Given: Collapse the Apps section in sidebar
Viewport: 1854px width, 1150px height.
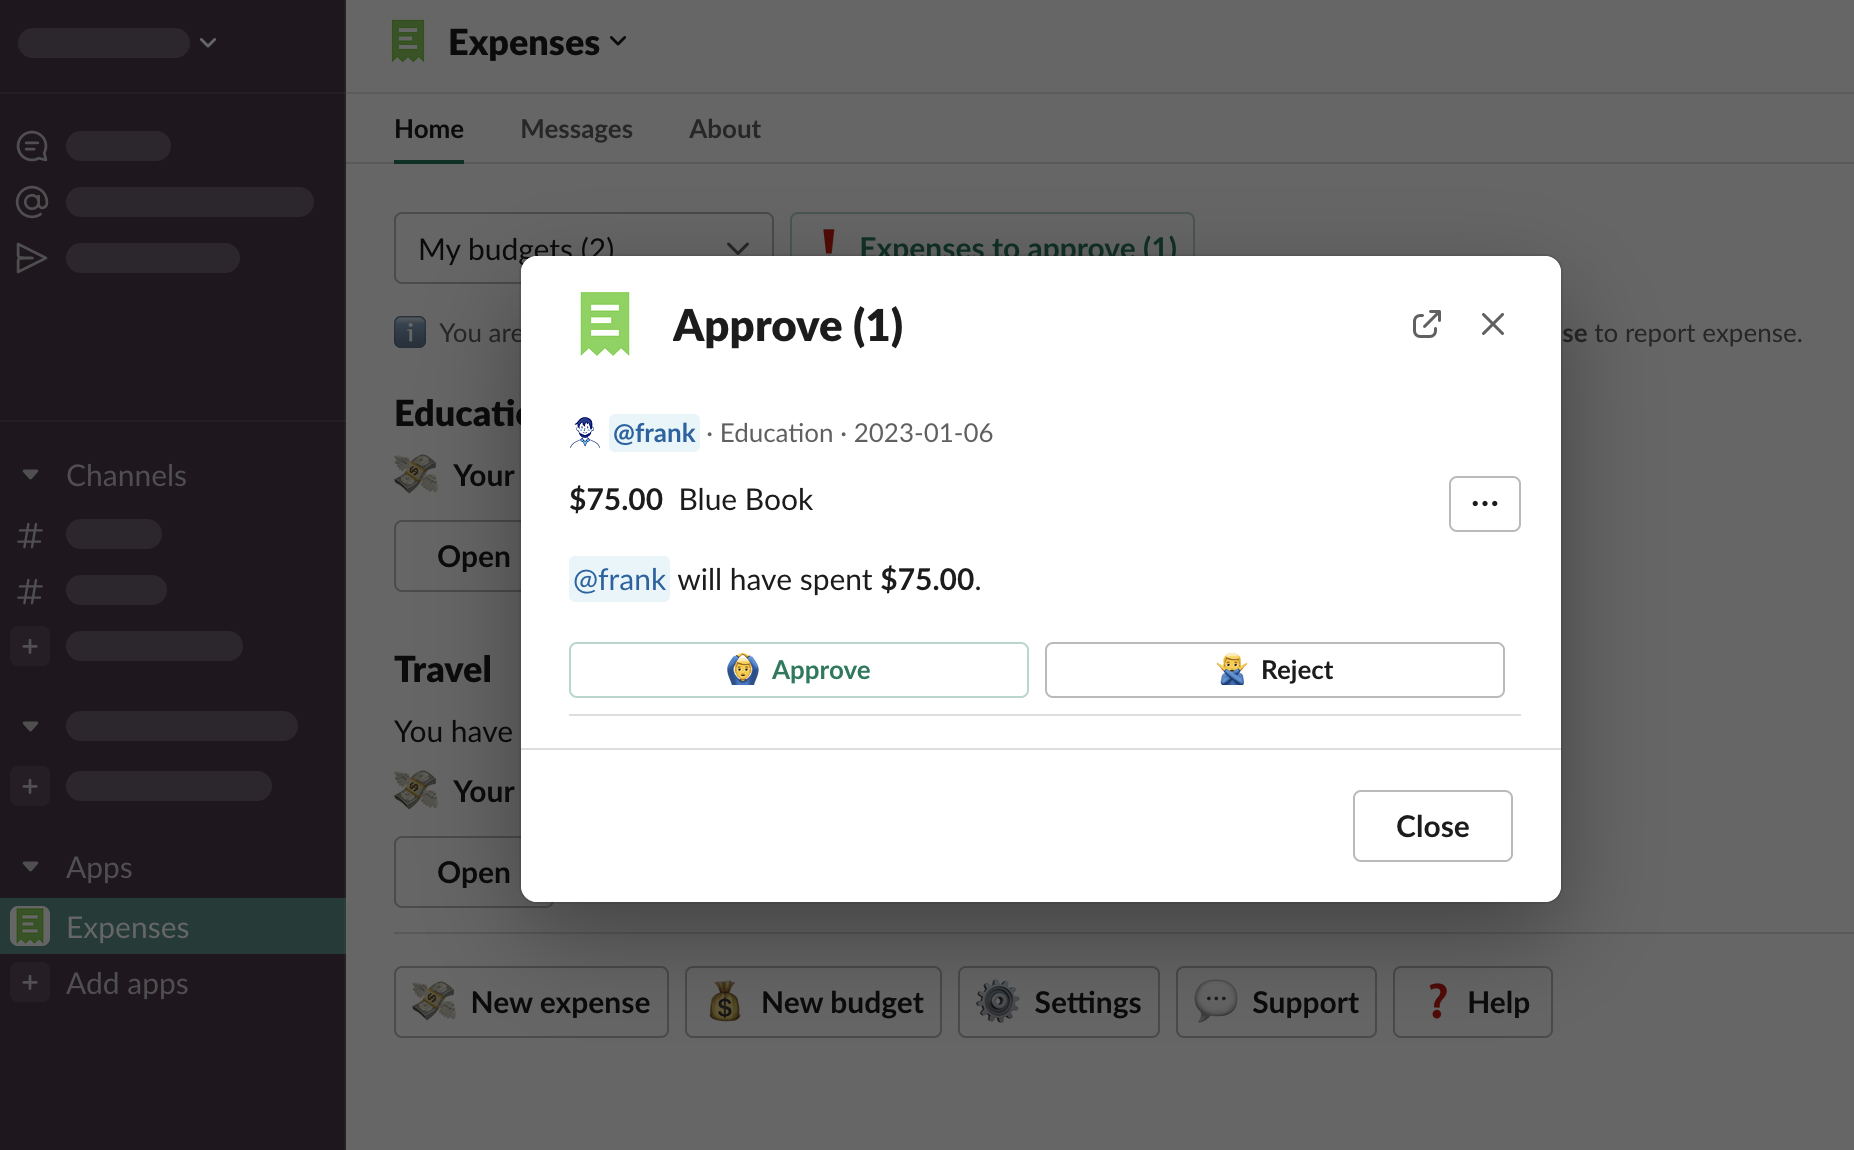Looking at the screenshot, I should click(31, 867).
